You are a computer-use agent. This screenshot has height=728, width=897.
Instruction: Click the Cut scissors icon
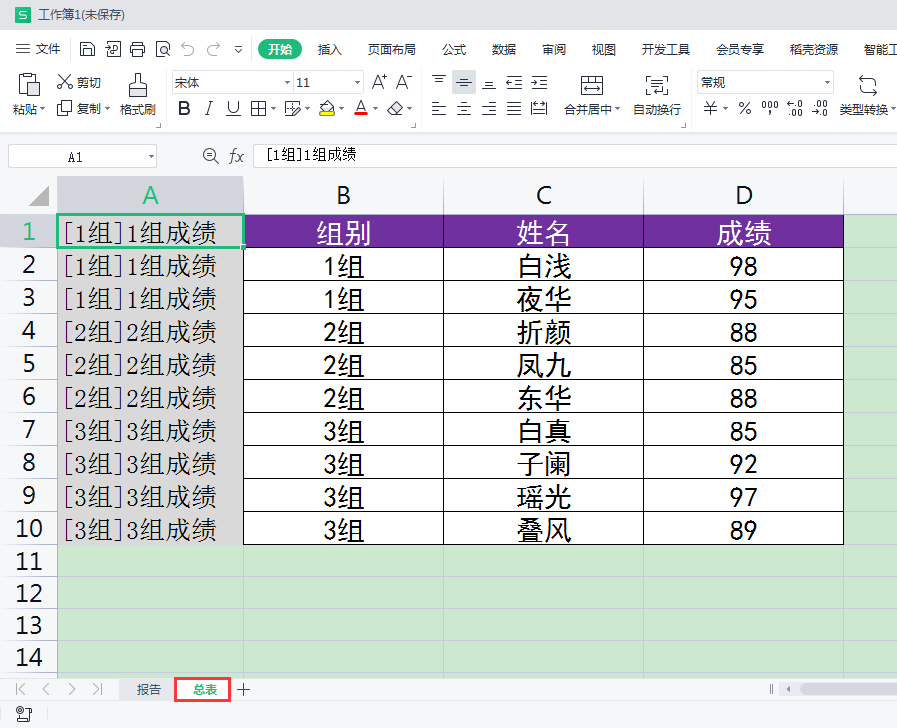[x=64, y=82]
